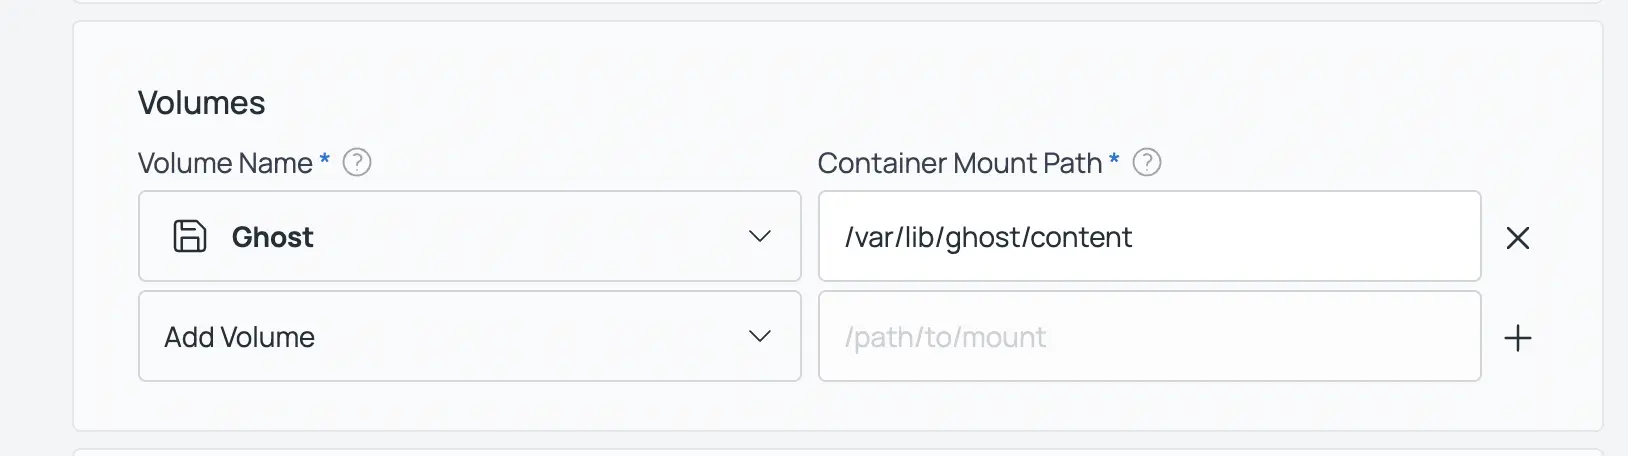Click the Add Volume placeholder text
1628x456 pixels.
click(239, 337)
